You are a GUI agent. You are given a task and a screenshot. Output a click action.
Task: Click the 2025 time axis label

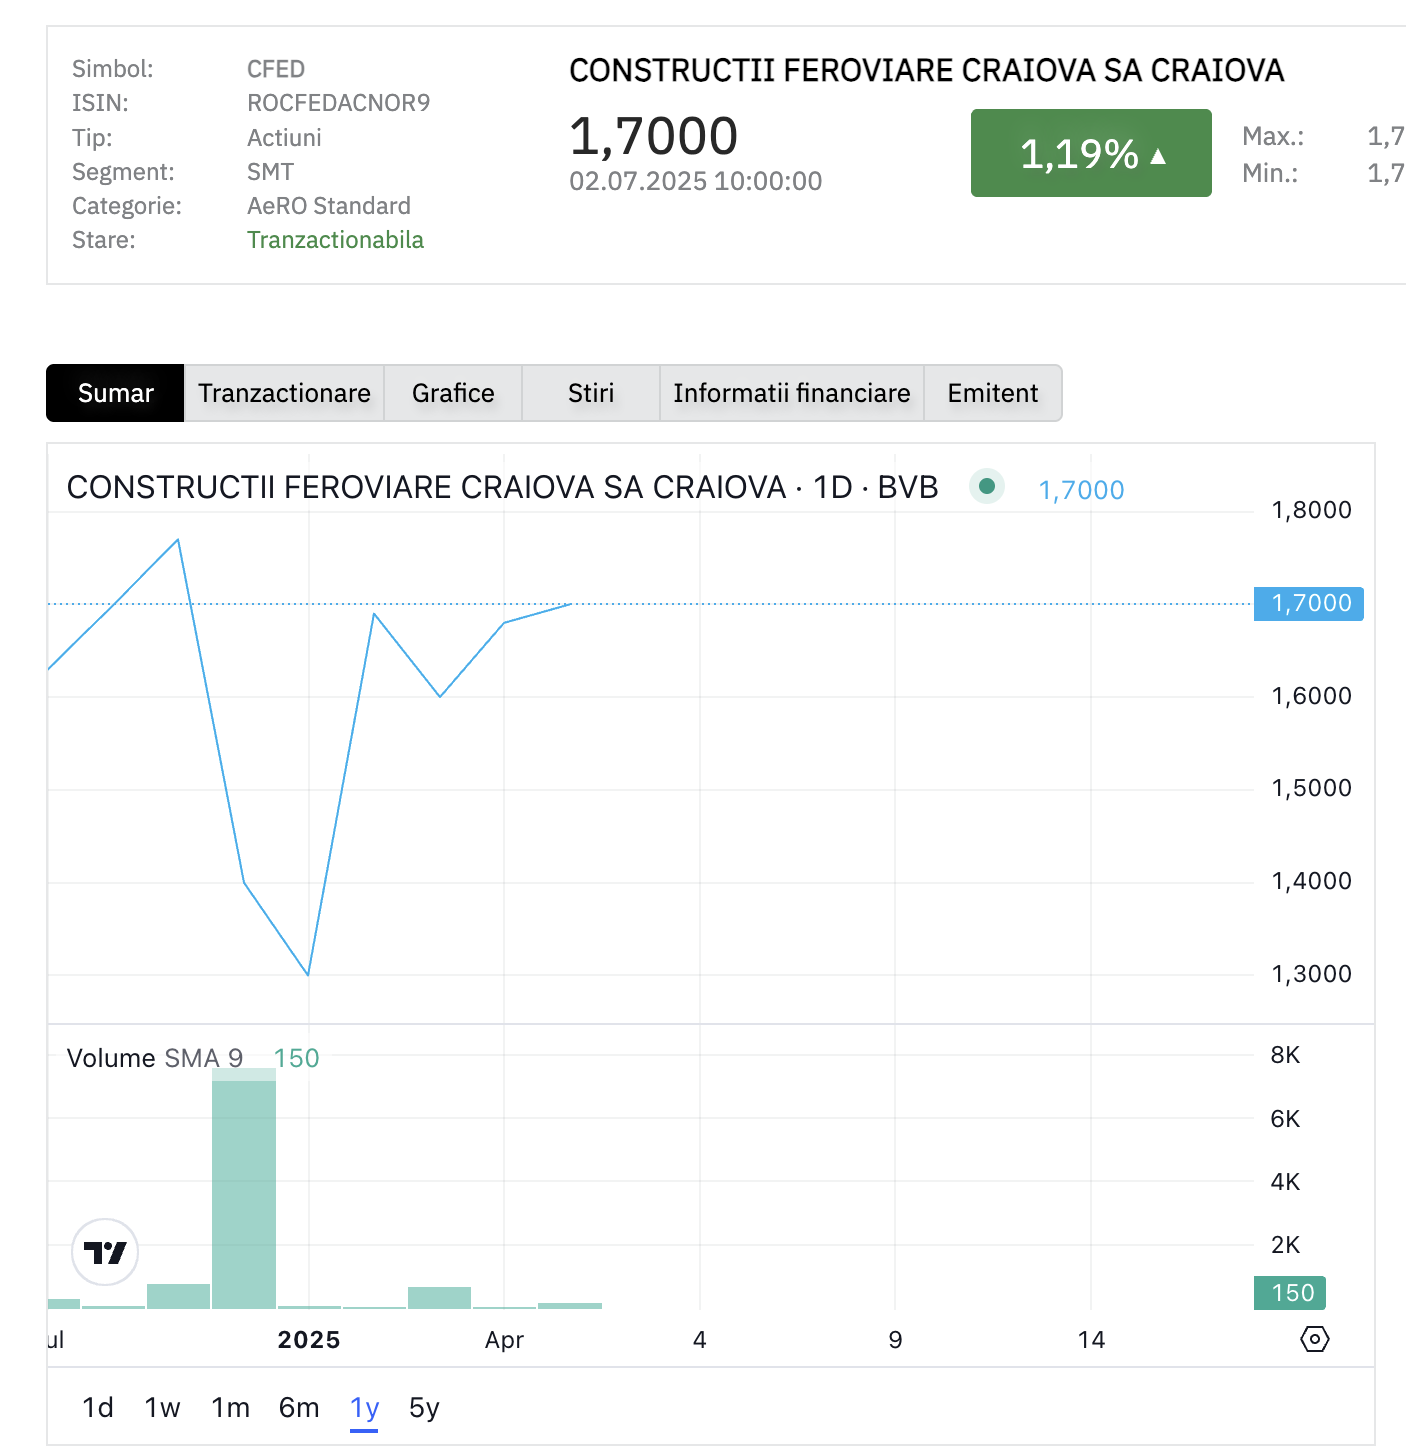(309, 1340)
